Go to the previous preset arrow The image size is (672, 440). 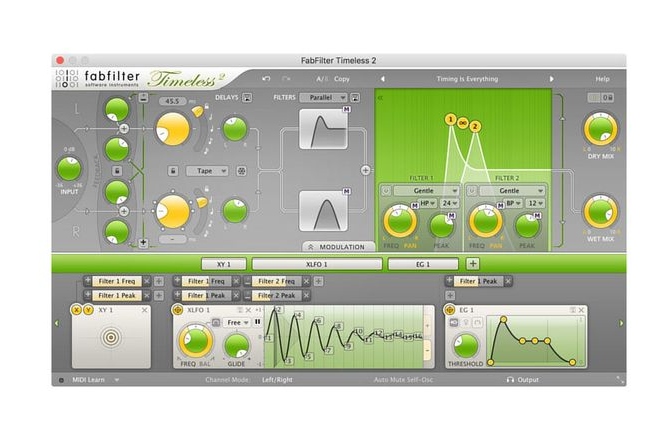tap(383, 79)
